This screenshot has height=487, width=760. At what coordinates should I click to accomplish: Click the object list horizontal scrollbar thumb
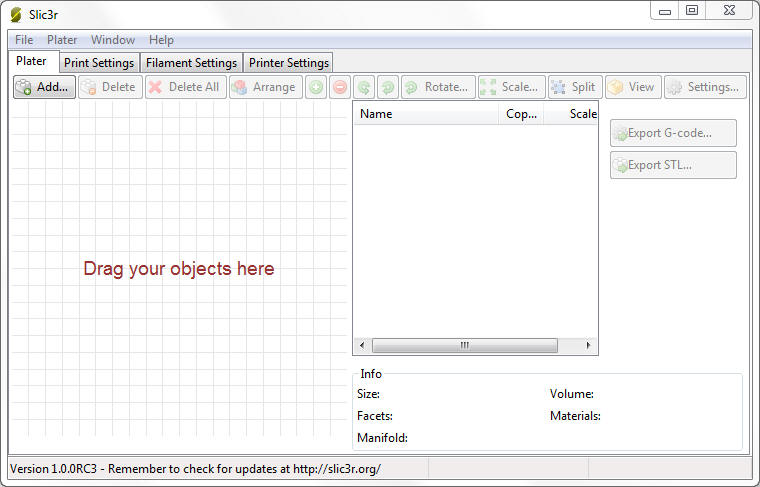(465, 346)
